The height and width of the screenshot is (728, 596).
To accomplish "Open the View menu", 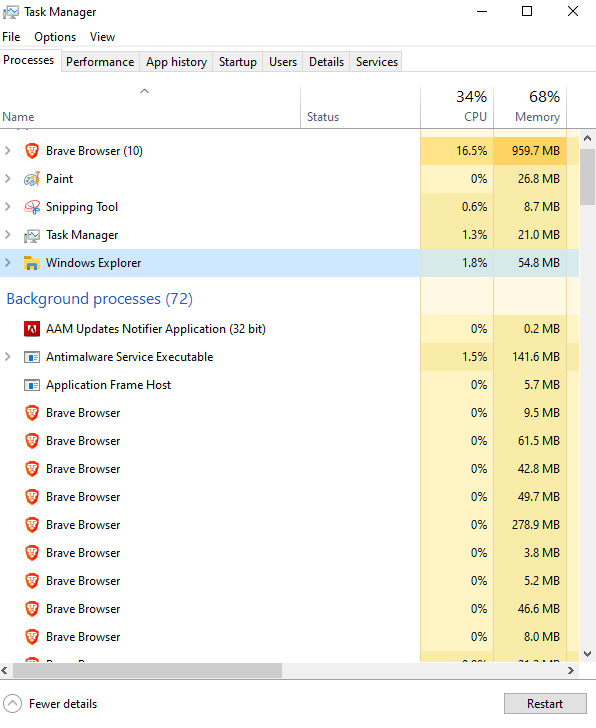I will pos(102,37).
